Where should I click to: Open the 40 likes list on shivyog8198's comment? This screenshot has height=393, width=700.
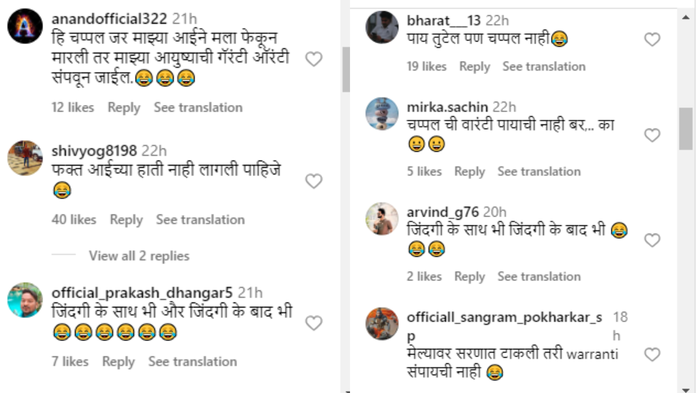[74, 220]
